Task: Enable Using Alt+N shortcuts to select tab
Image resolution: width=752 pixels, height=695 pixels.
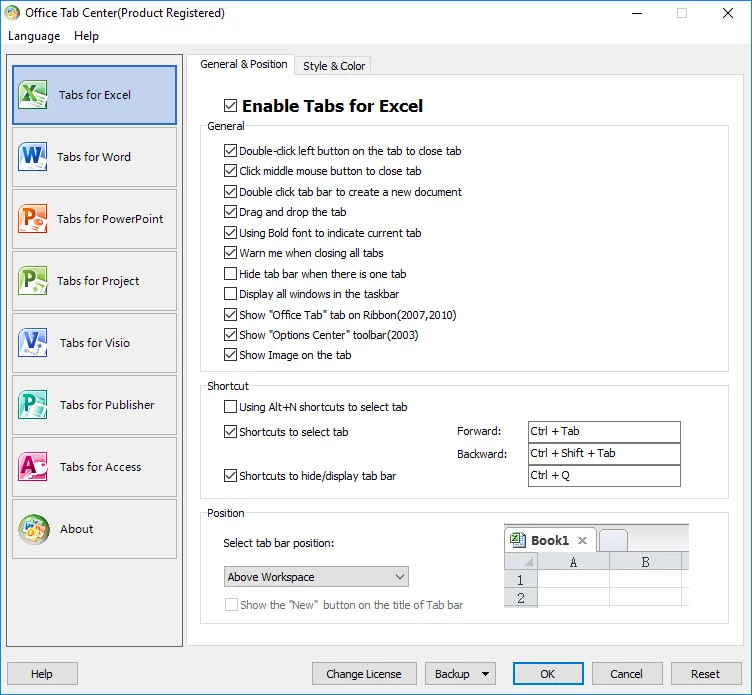Action: [230, 407]
